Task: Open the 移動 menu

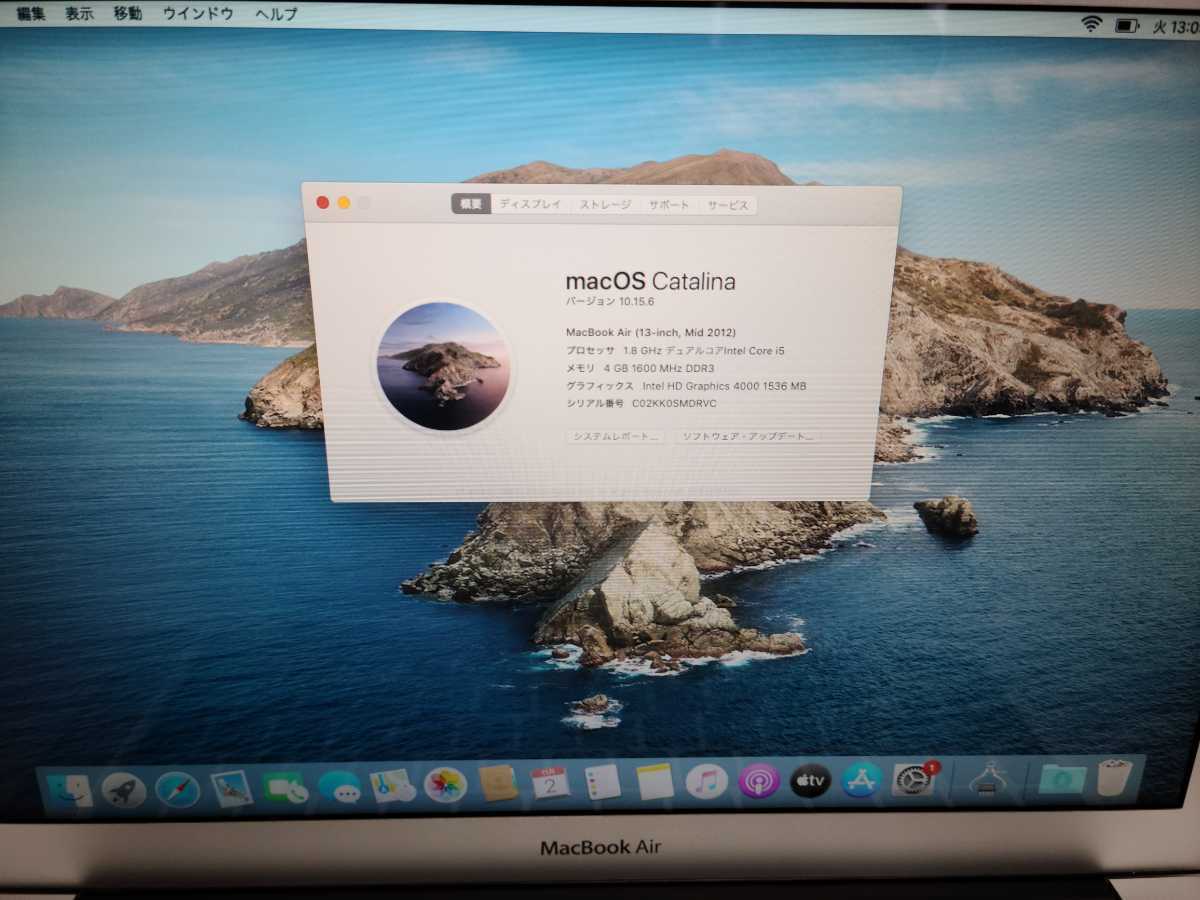Action: point(127,13)
